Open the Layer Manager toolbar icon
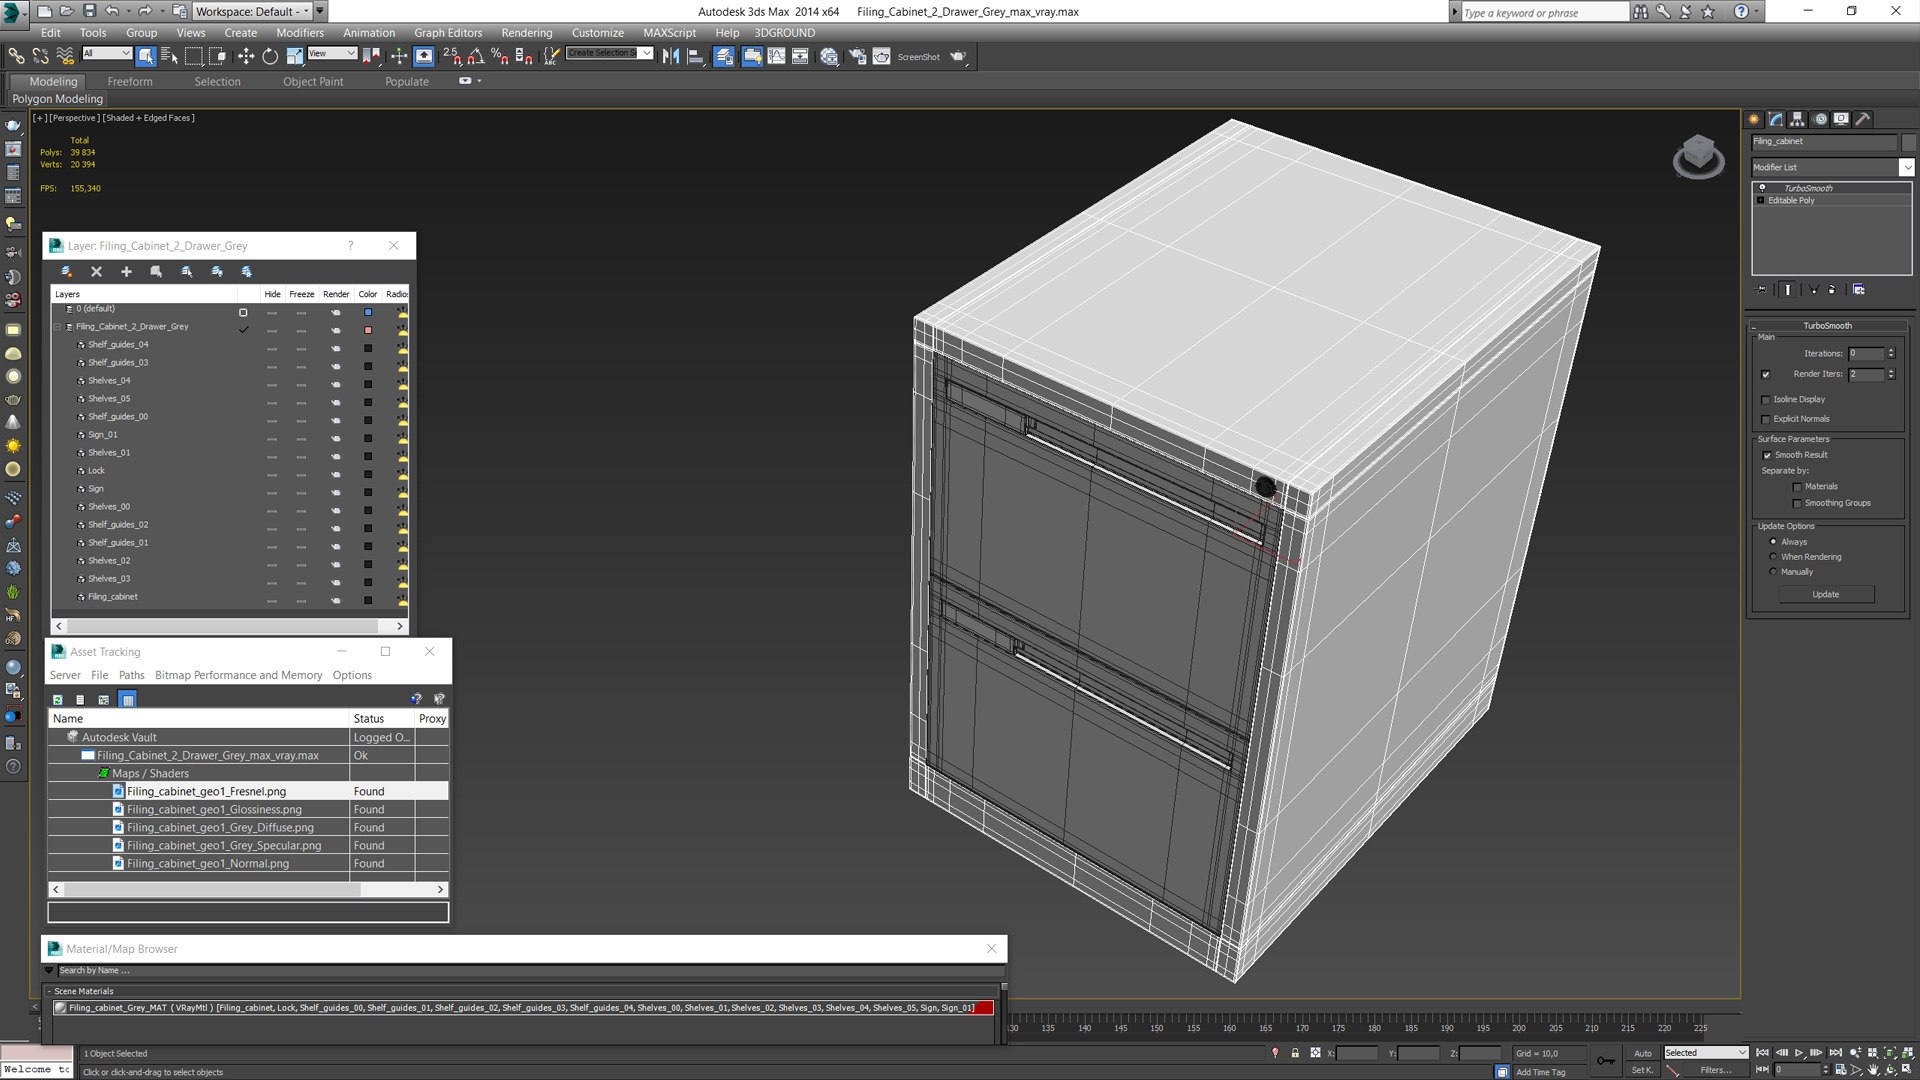Image resolution: width=1920 pixels, height=1080 pixels. [x=725, y=56]
